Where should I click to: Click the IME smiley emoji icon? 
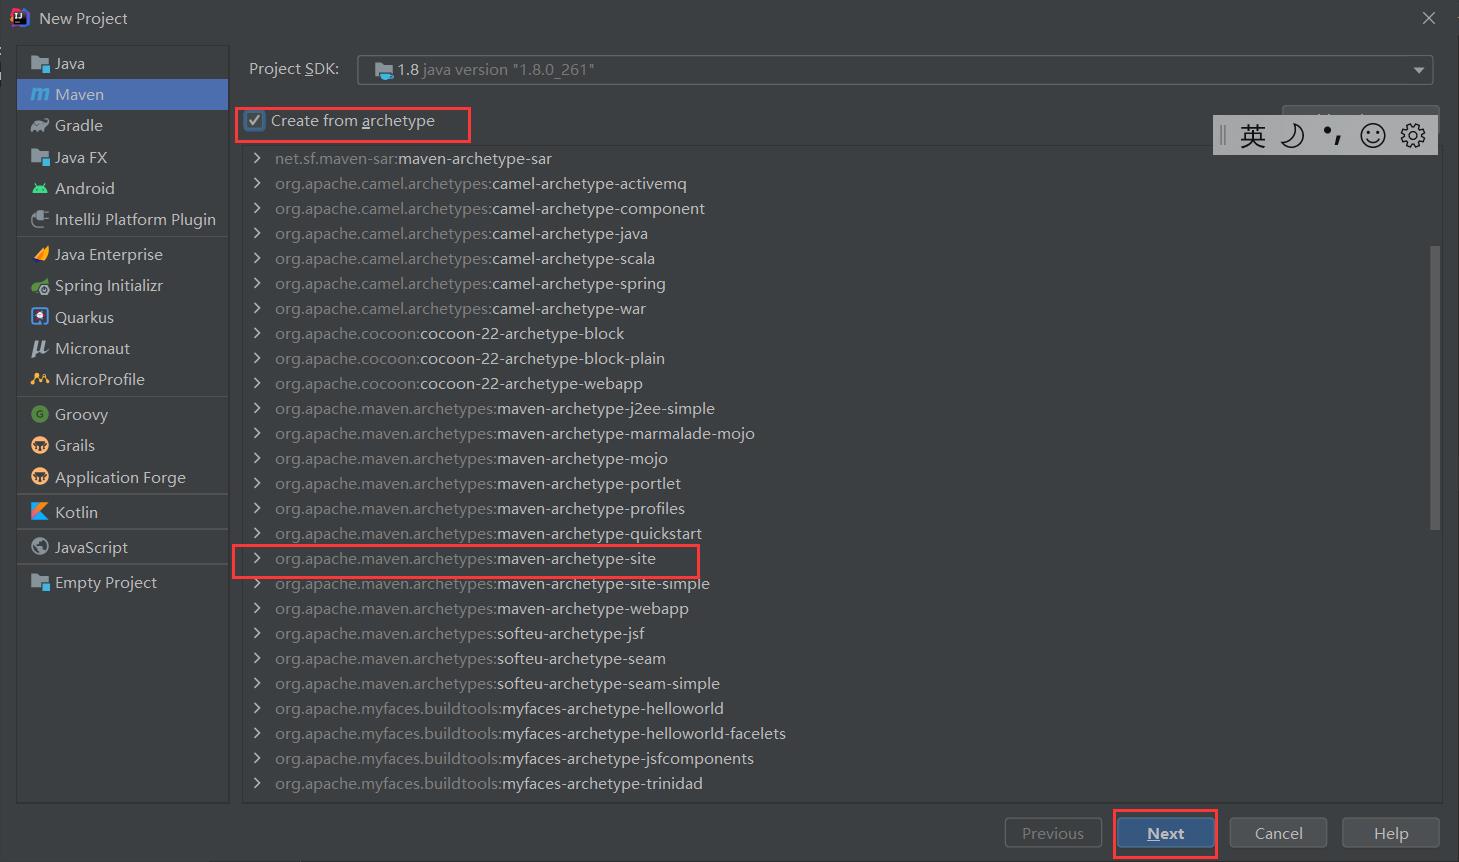1373,135
